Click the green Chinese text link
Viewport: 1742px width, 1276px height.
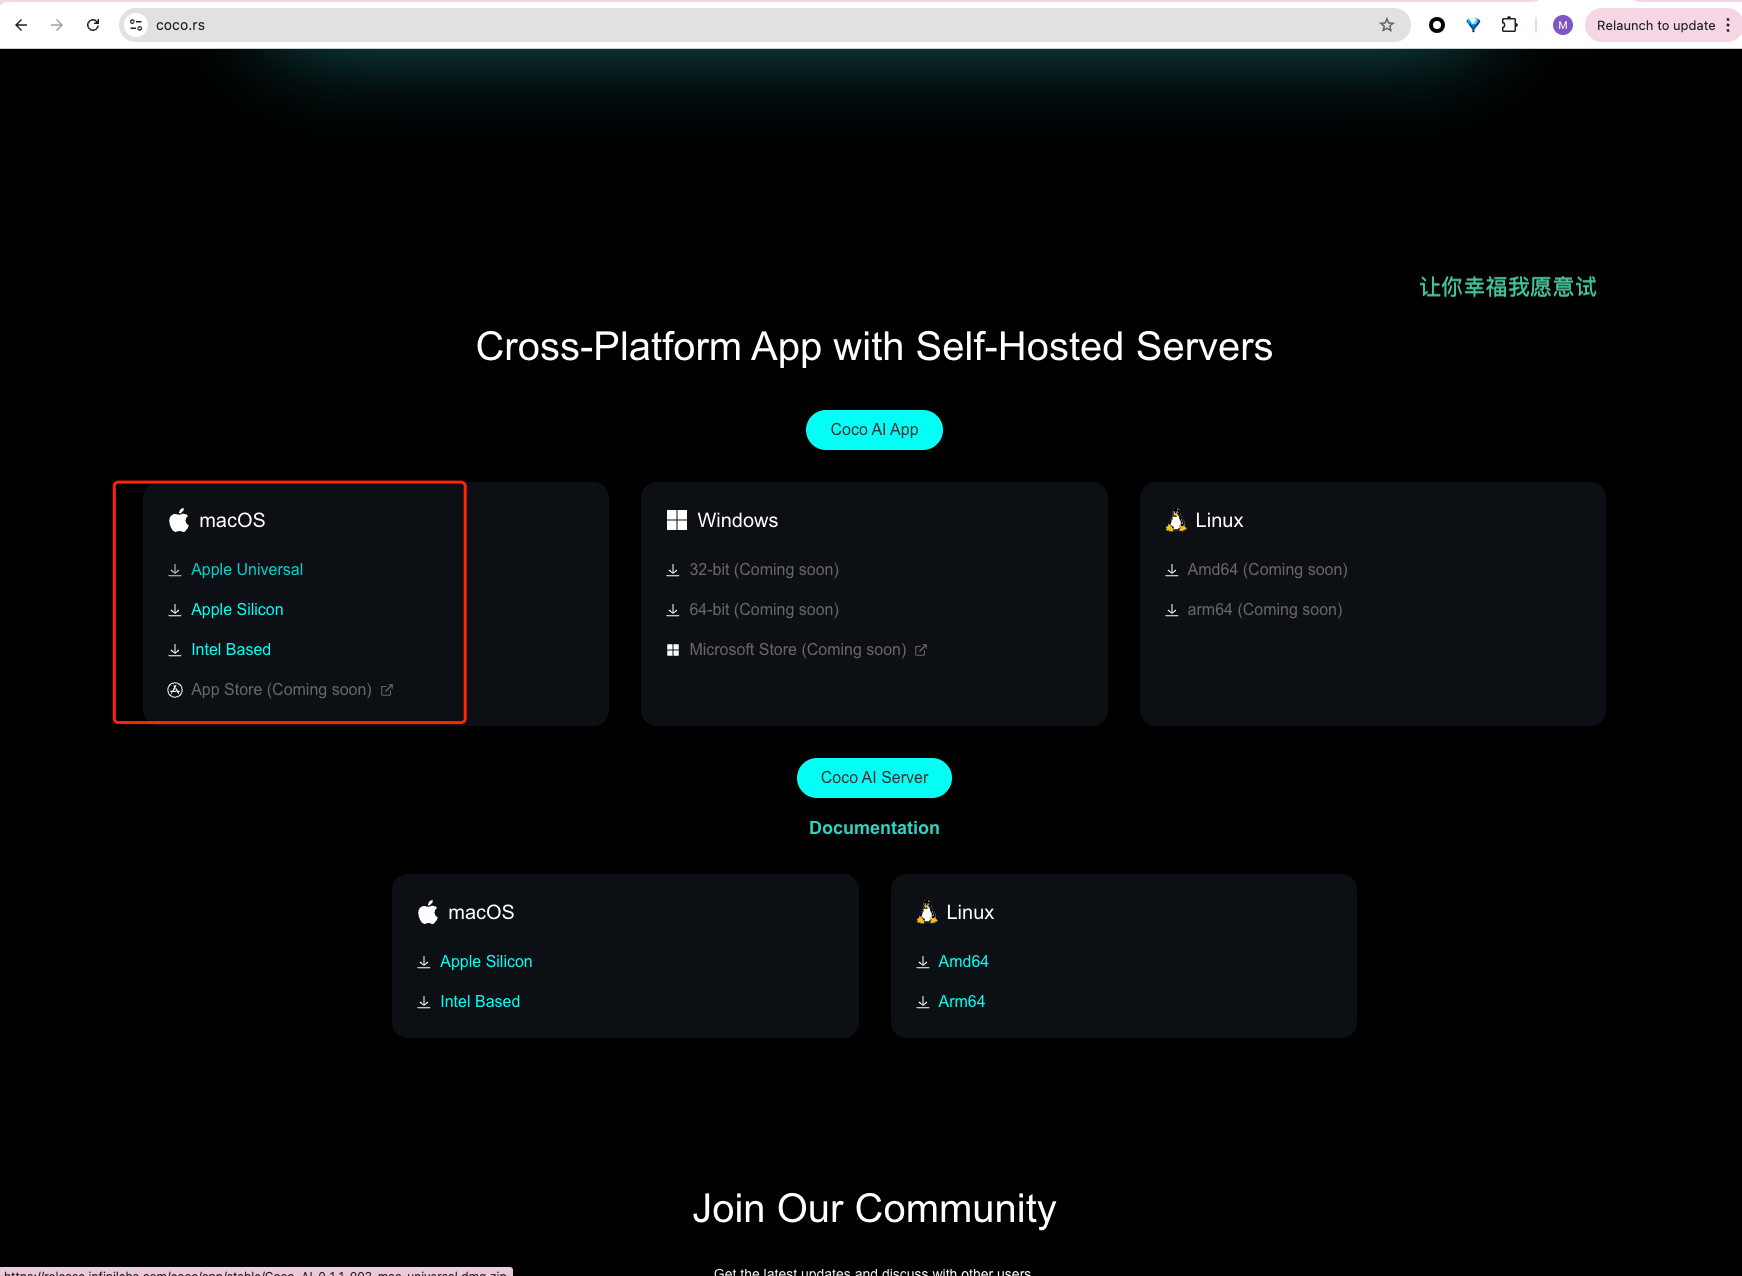tap(1507, 288)
